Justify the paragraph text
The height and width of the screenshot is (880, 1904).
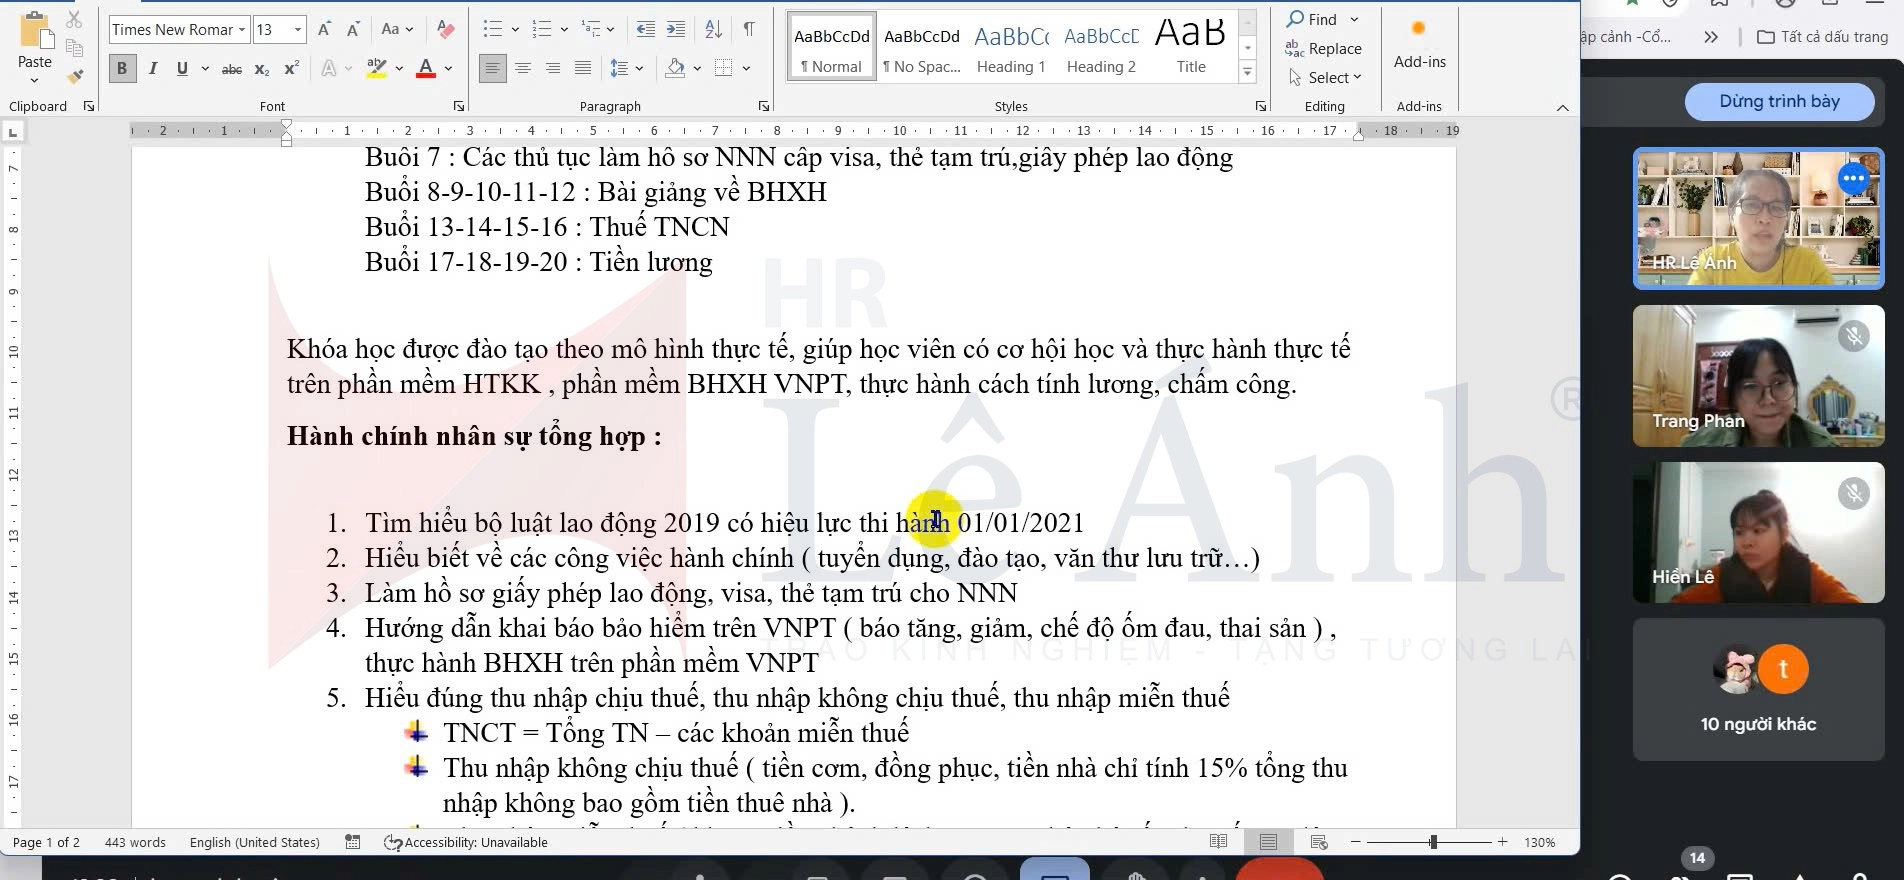pyautogui.click(x=583, y=69)
